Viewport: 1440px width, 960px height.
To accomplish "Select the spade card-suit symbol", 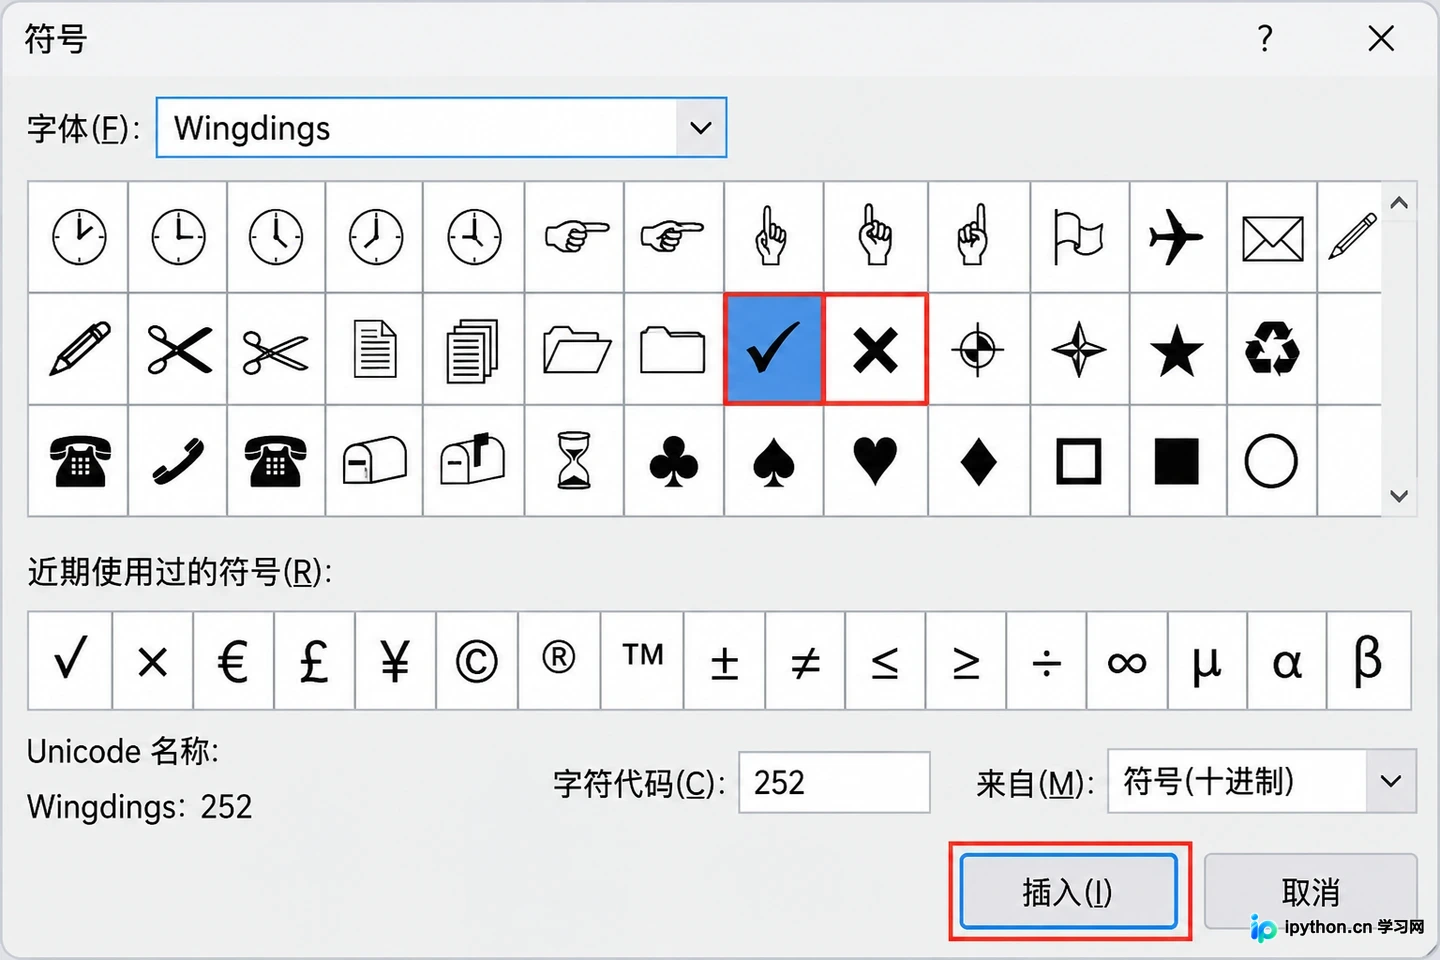I will [x=773, y=461].
